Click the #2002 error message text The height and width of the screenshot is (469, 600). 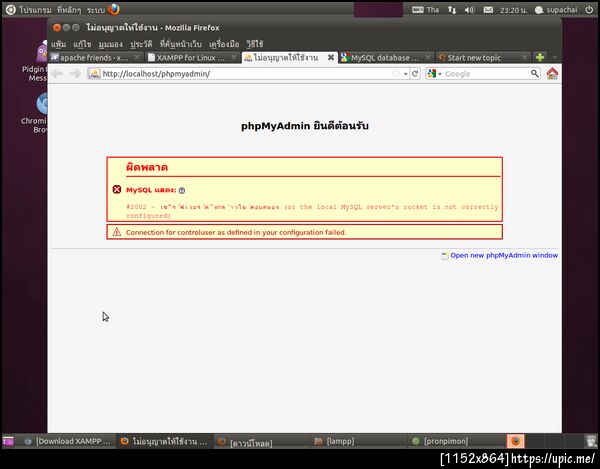[312, 211]
